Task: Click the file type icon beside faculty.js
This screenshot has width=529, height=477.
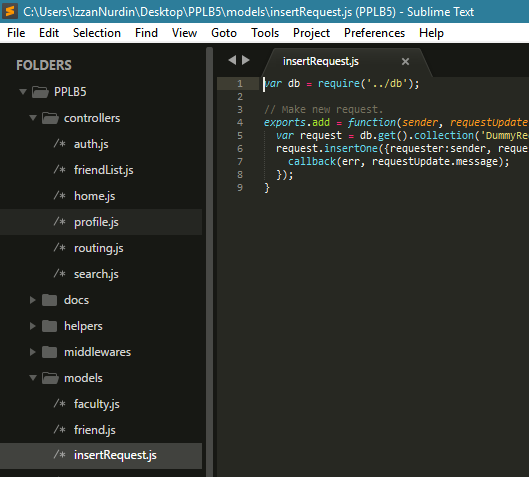Action: click(x=60, y=404)
